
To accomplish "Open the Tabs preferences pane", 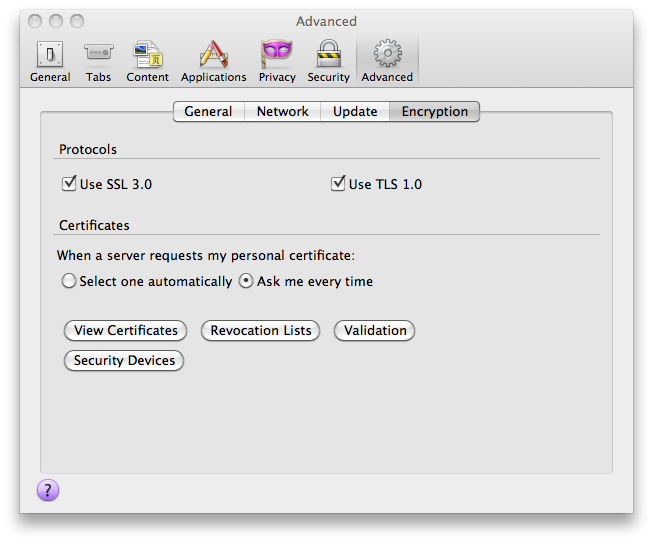I will (x=98, y=60).
